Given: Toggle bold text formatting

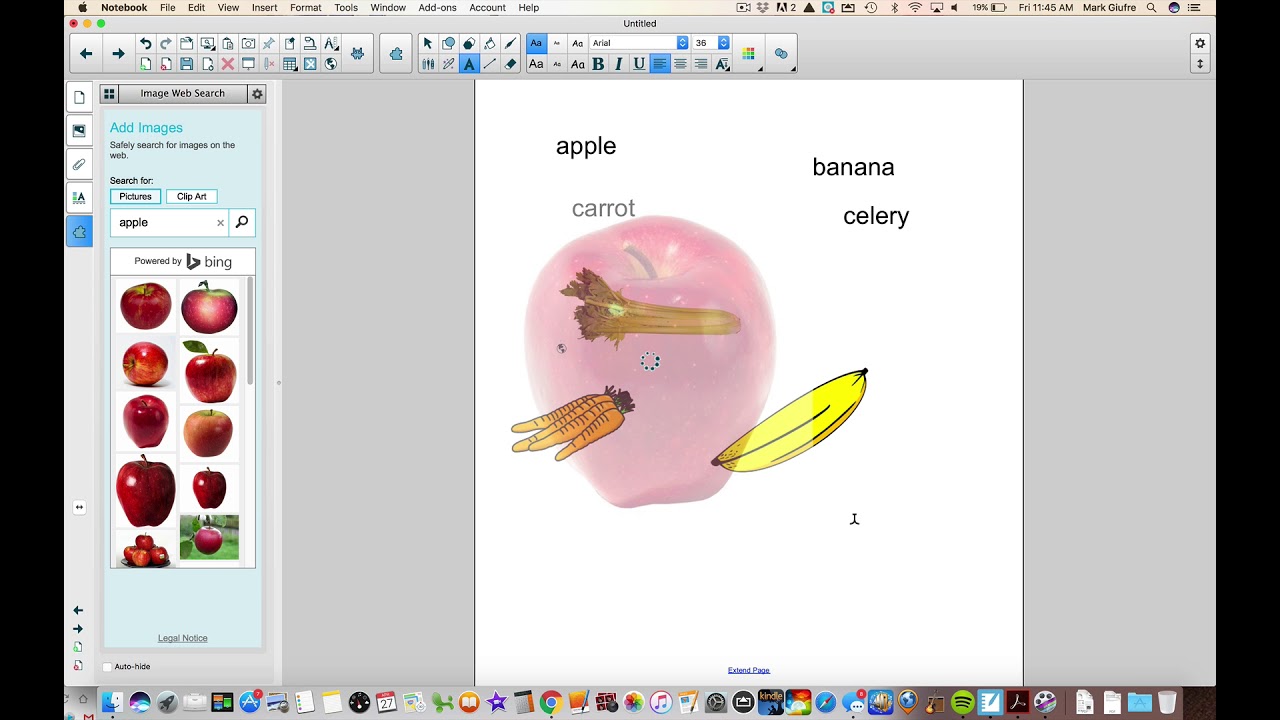Looking at the screenshot, I should click(x=598, y=64).
